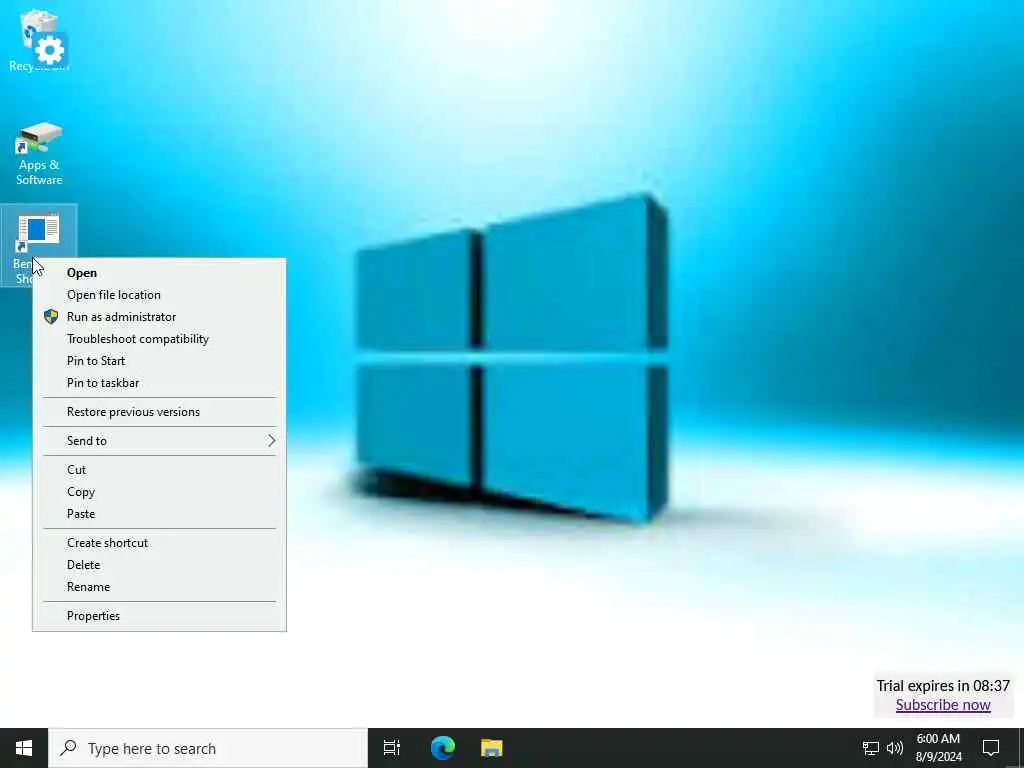Screen dimensions: 1024x768
Task: Select Troubleshoot compatibility
Action: tap(159, 339)
